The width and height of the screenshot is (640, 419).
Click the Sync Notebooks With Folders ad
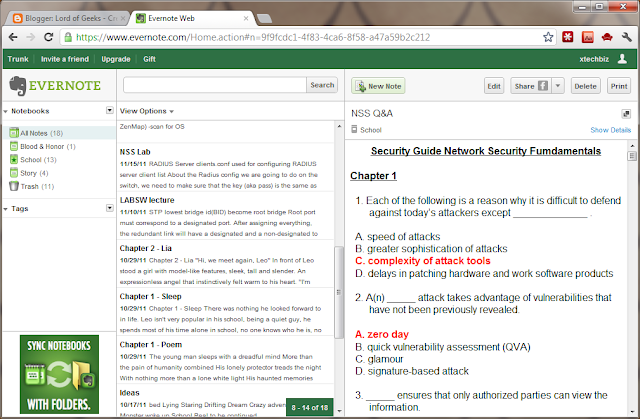click(x=59, y=375)
